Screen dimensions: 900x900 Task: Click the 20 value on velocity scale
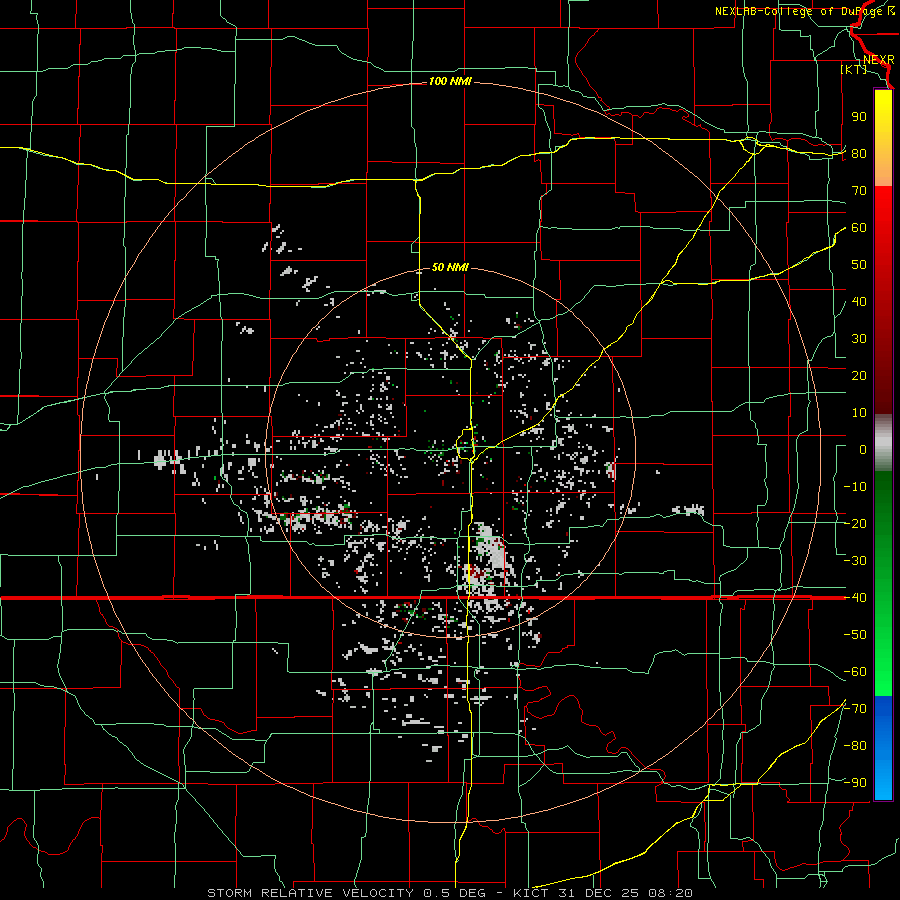pos(859,376)
